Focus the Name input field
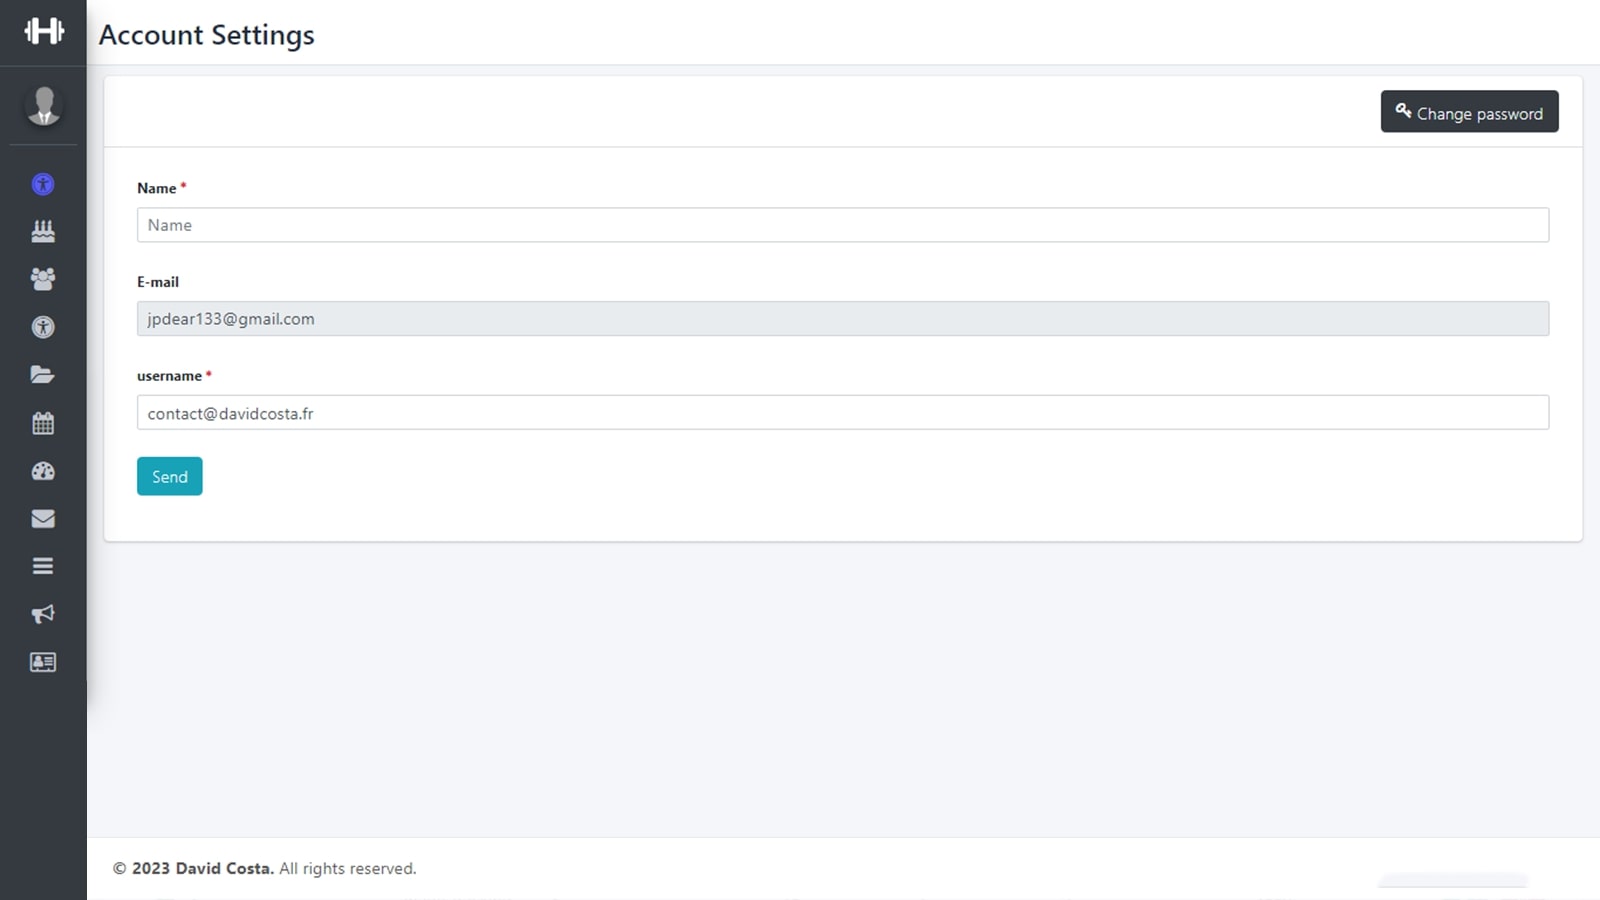1600x900 pixels. (842, 225)
